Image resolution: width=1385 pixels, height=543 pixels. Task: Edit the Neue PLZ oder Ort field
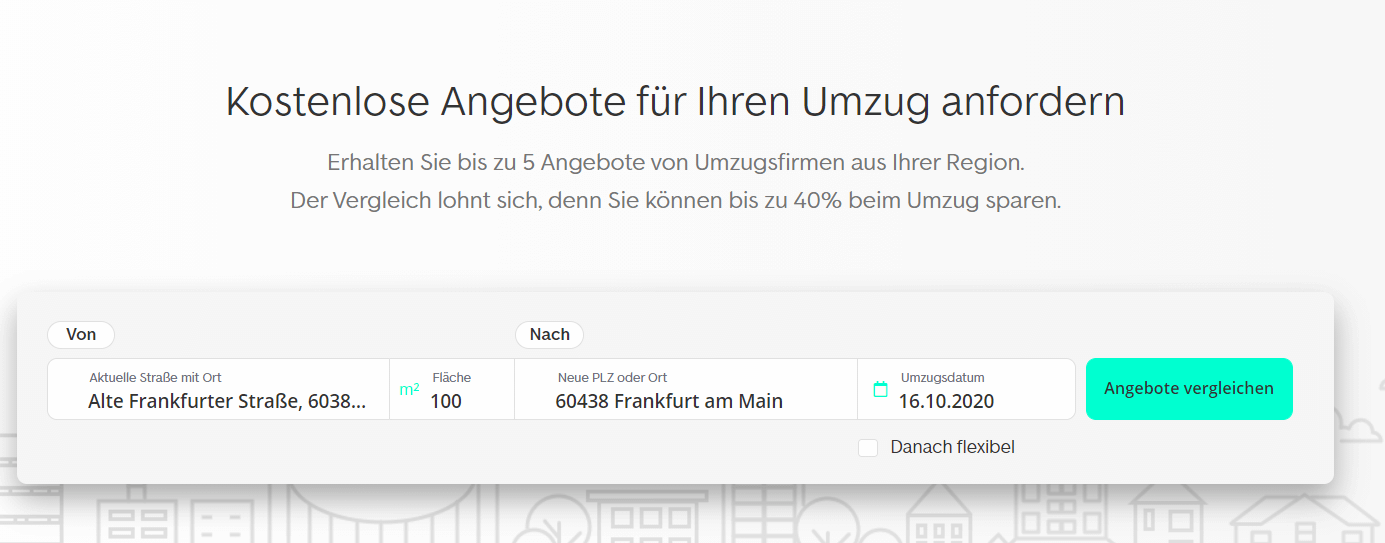(x=686, y=389)
